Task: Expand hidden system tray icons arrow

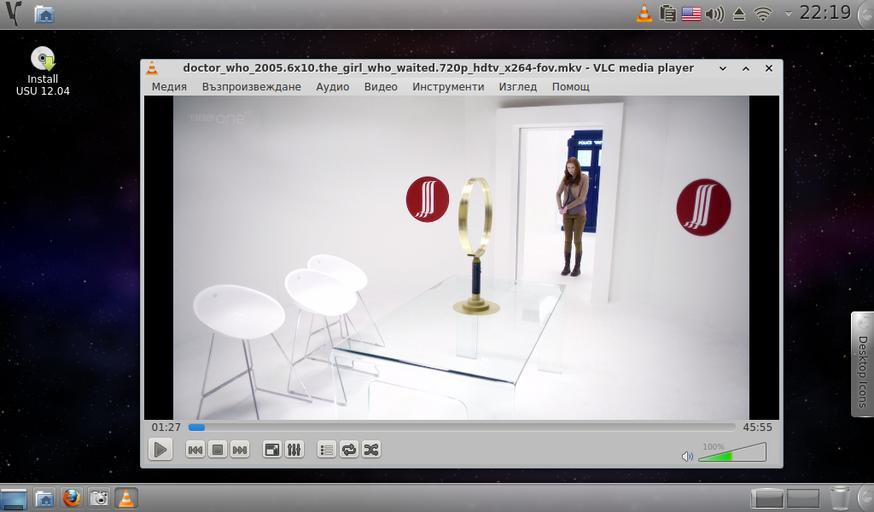Action: point(788,13)
